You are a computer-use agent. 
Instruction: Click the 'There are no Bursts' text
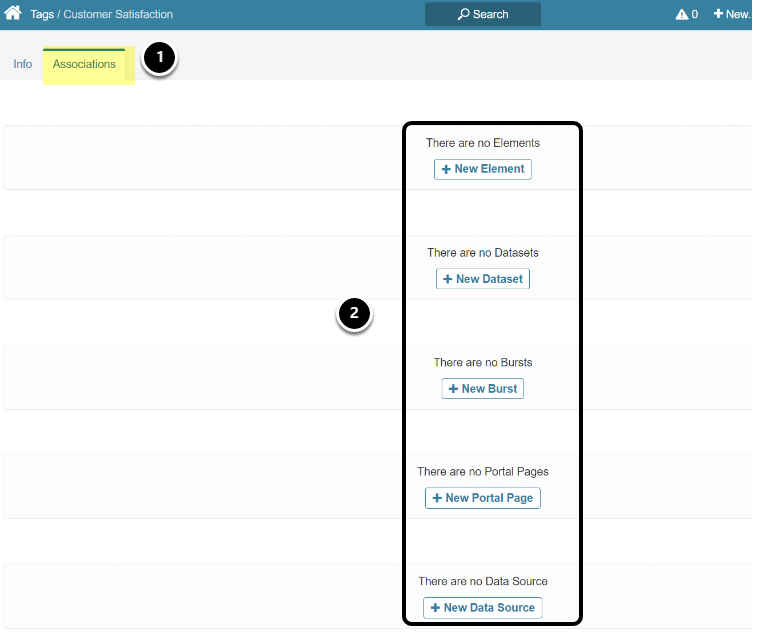click(482, 363)
